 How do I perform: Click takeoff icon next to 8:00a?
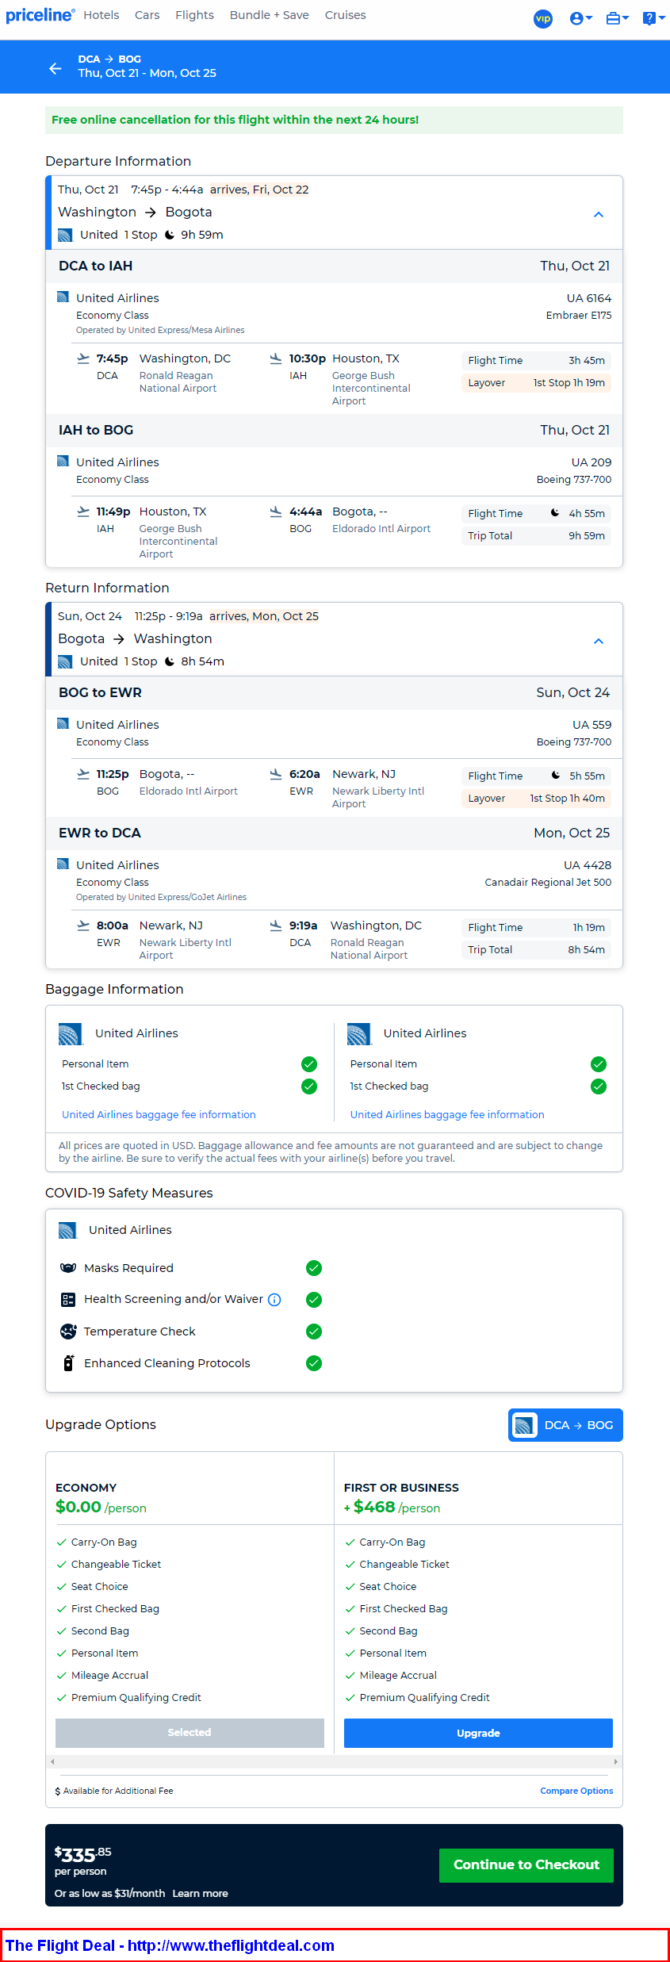tap(84, 926)
